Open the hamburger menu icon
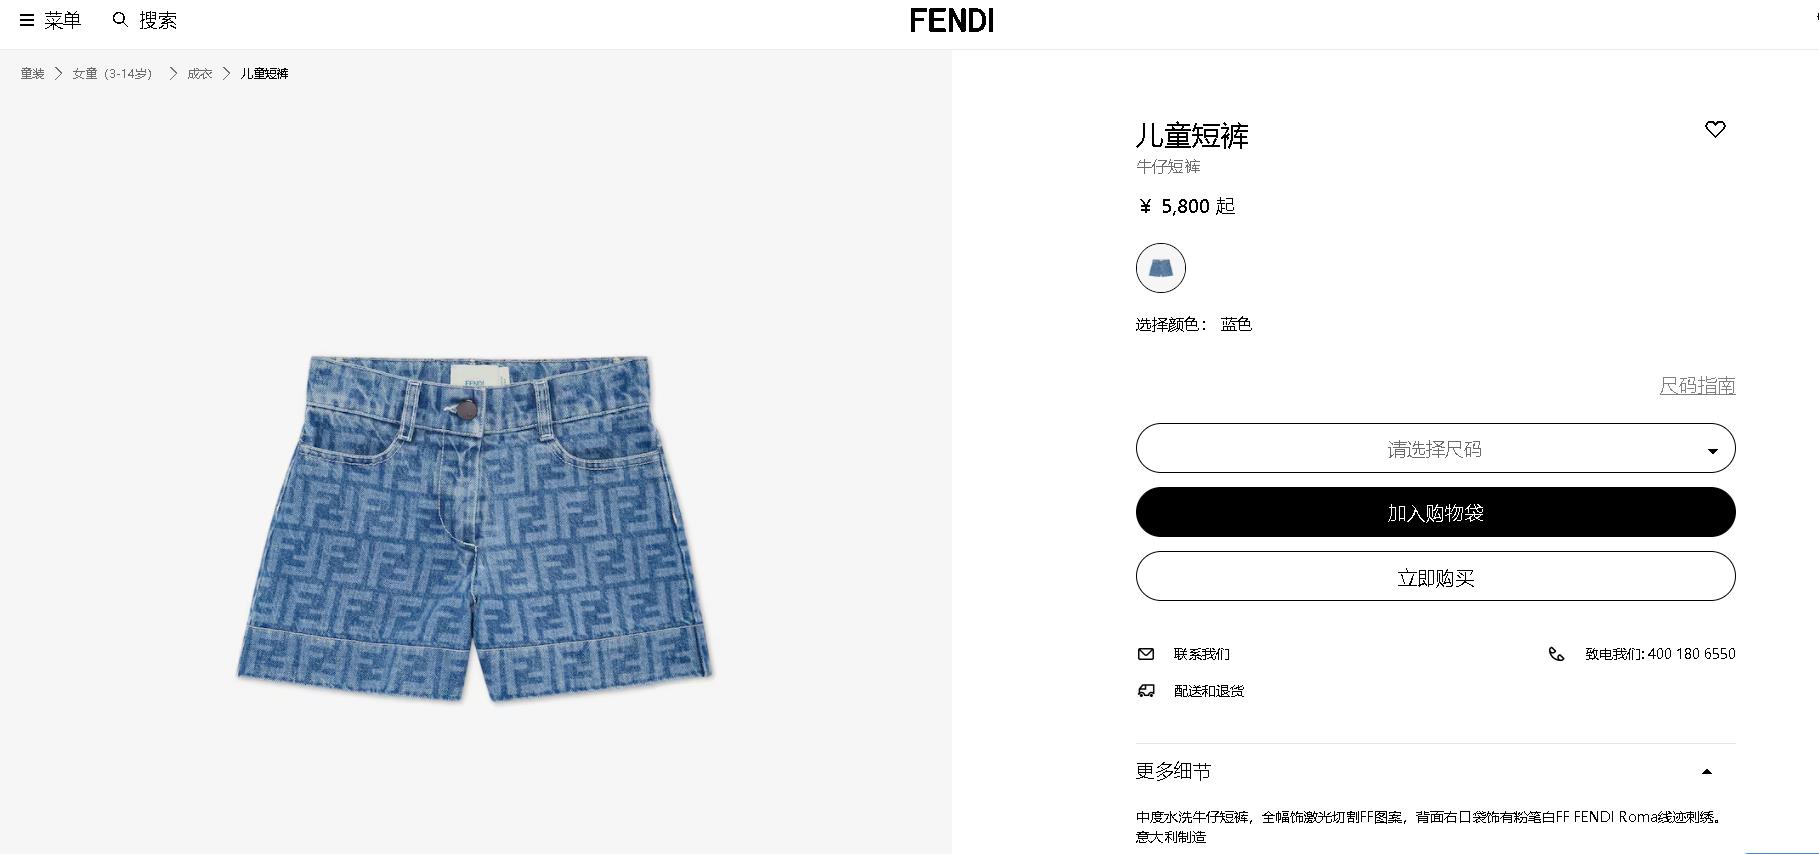The image size is (1819, 854). point(27,20)
